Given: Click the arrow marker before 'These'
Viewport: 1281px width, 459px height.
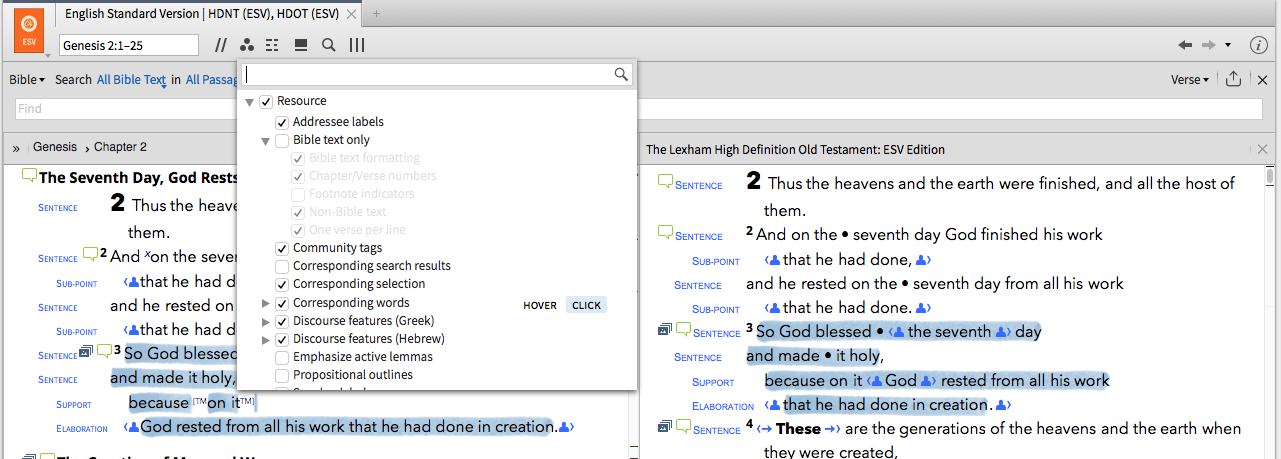Looking at the screenshot, I should pos(765,429).
